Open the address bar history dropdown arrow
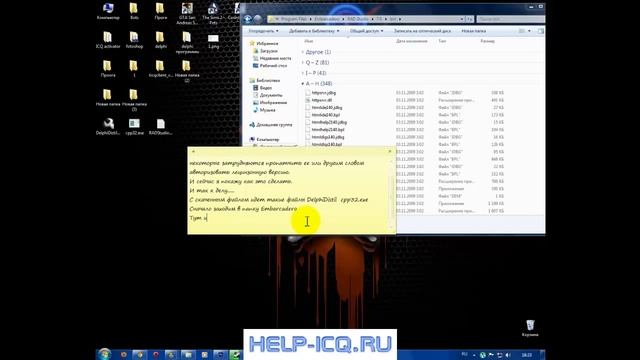Viewport: 640px width, 360px height. click(462, 19)
